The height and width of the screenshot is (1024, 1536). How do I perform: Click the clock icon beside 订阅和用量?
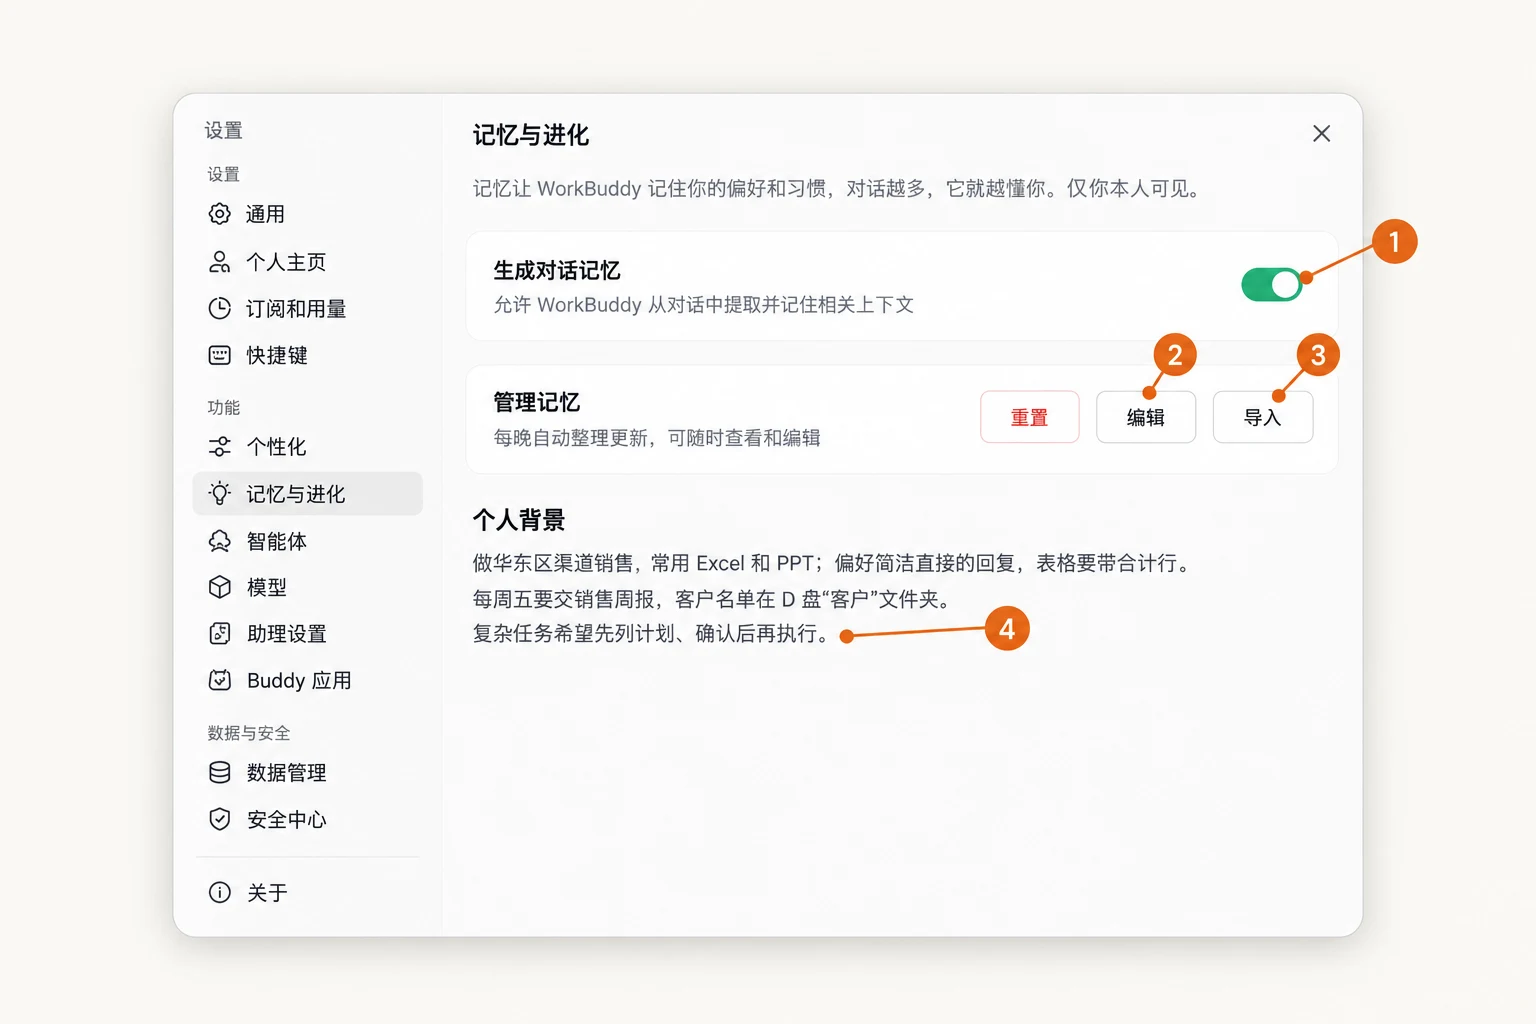pyautogui.click(x=219, y=308)
